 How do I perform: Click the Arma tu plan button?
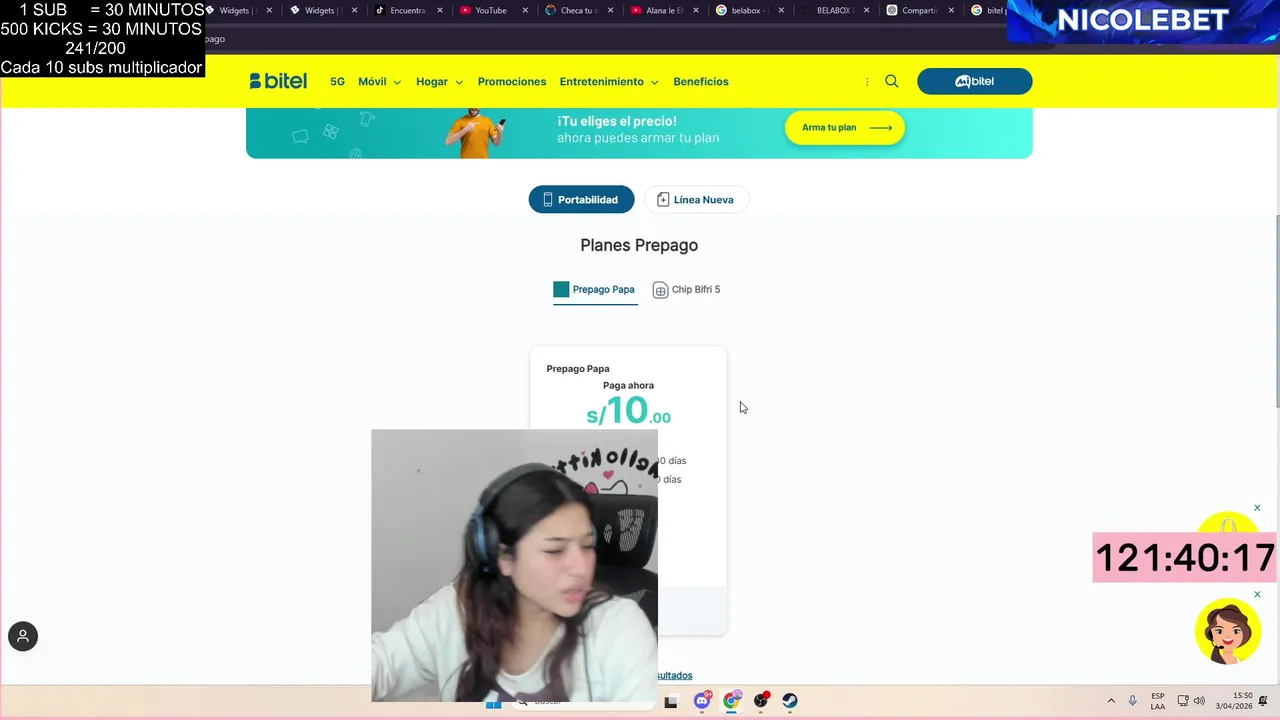tap(845, 128)
